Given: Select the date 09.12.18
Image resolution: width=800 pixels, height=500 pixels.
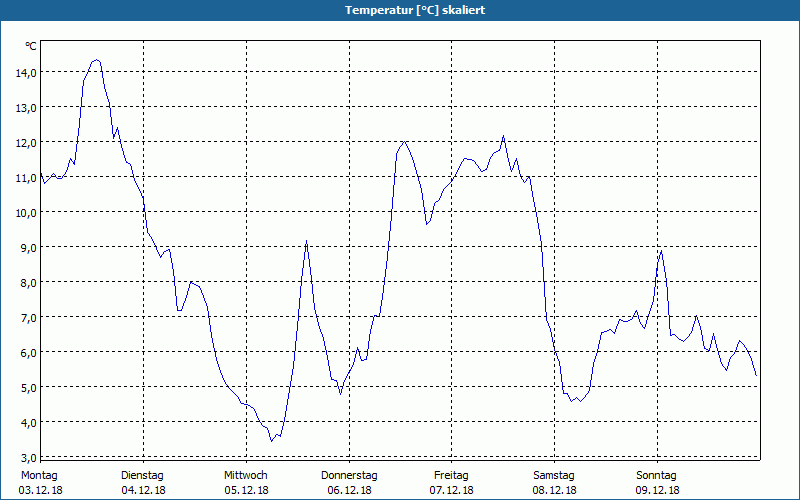Looking at the screenshot, I should 657,490.
